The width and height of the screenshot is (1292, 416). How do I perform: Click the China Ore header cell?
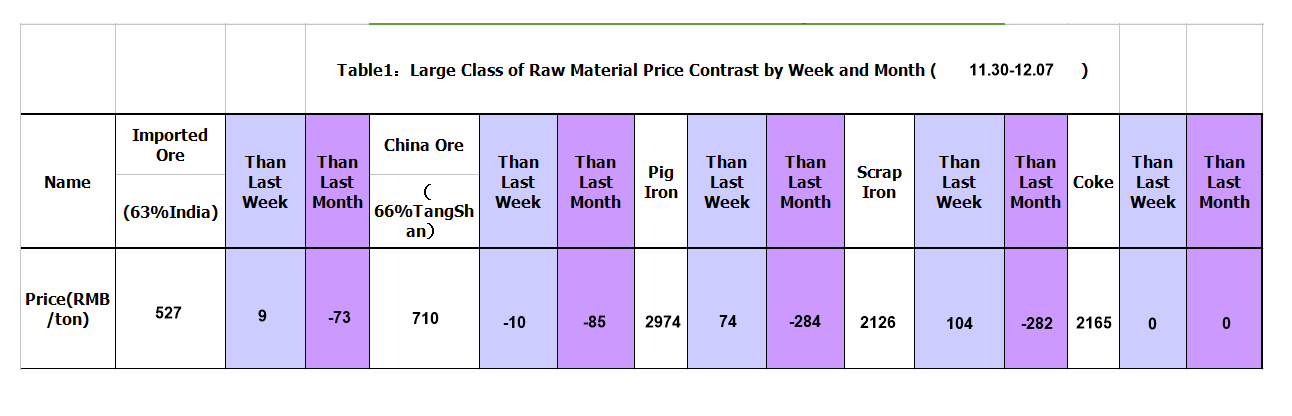point(424,145)
